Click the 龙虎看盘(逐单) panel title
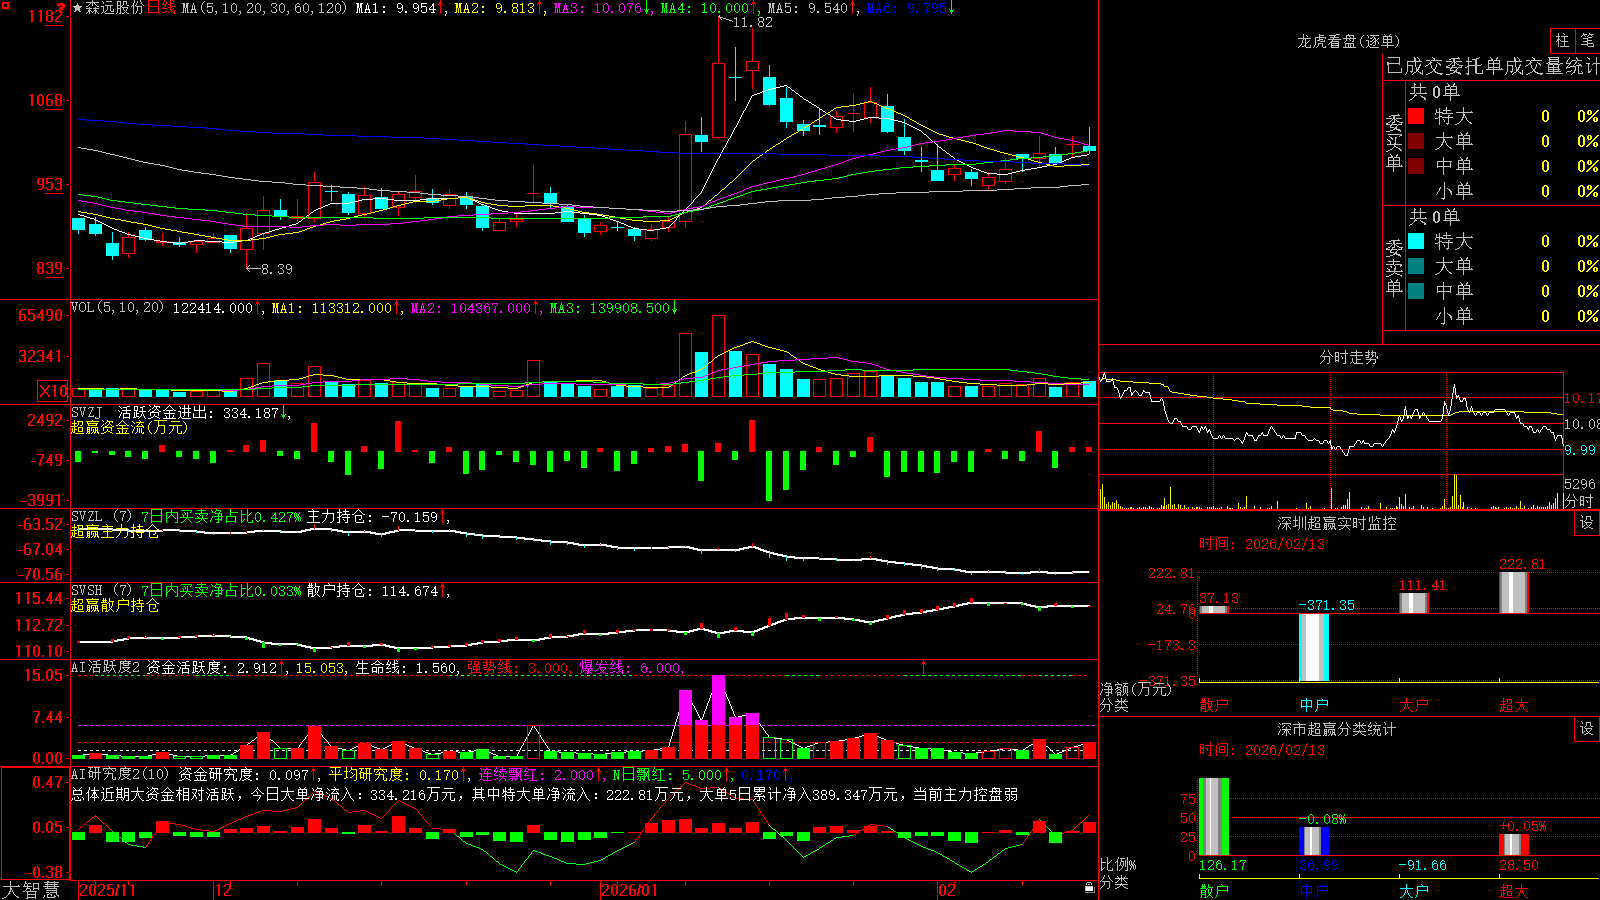 pos(1348,41)
